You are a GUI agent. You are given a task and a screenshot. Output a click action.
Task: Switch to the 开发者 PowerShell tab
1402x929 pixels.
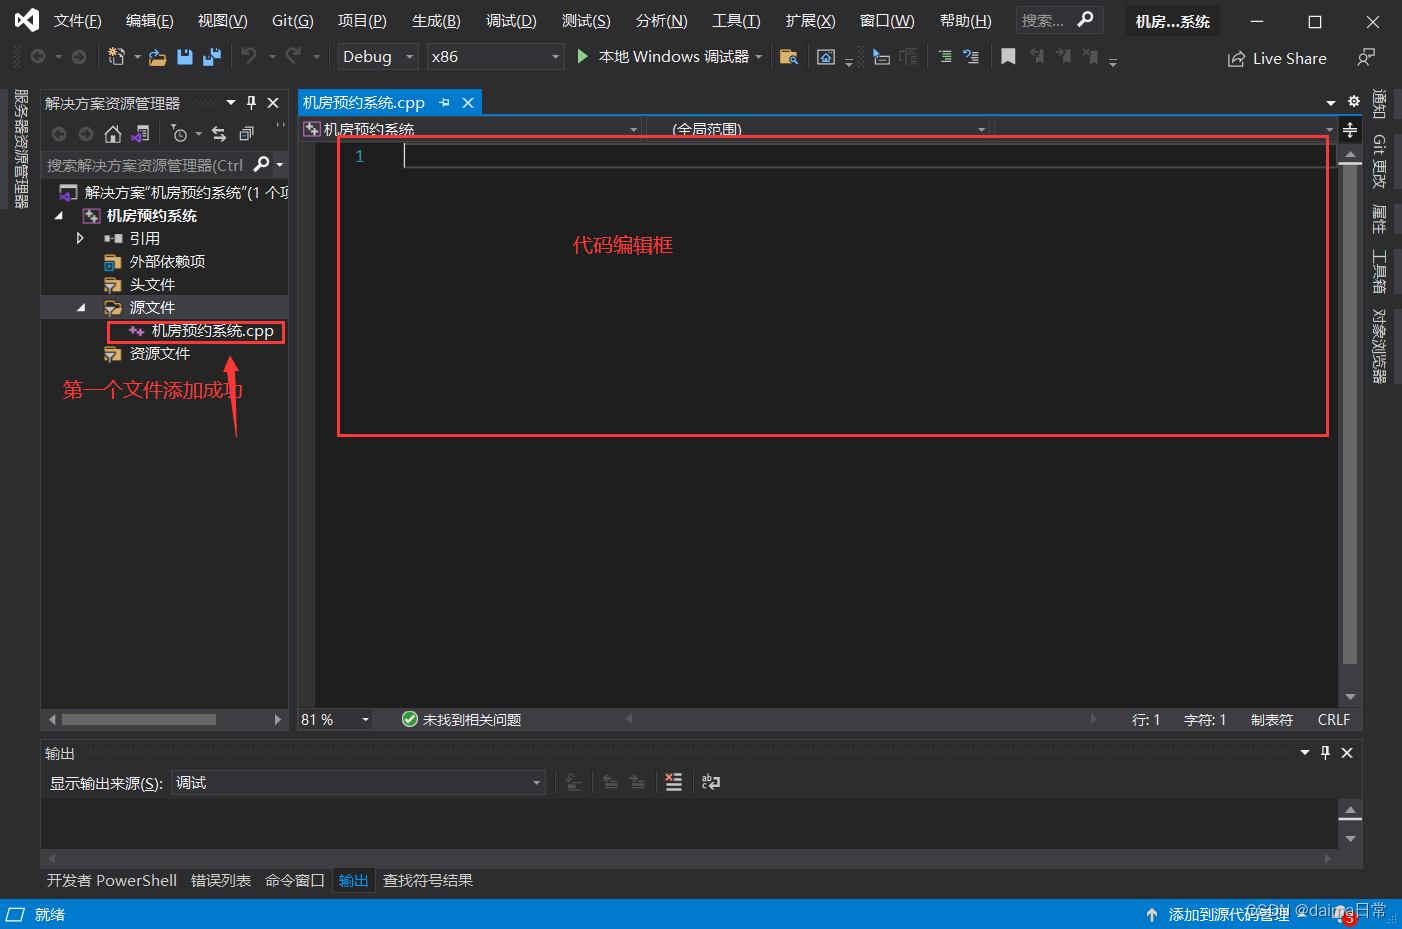tap(112, 881)
